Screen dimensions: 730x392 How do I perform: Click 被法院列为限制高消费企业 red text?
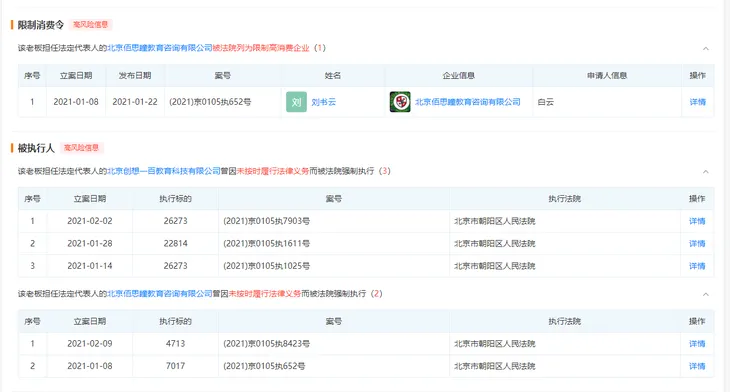click(261, 48)
